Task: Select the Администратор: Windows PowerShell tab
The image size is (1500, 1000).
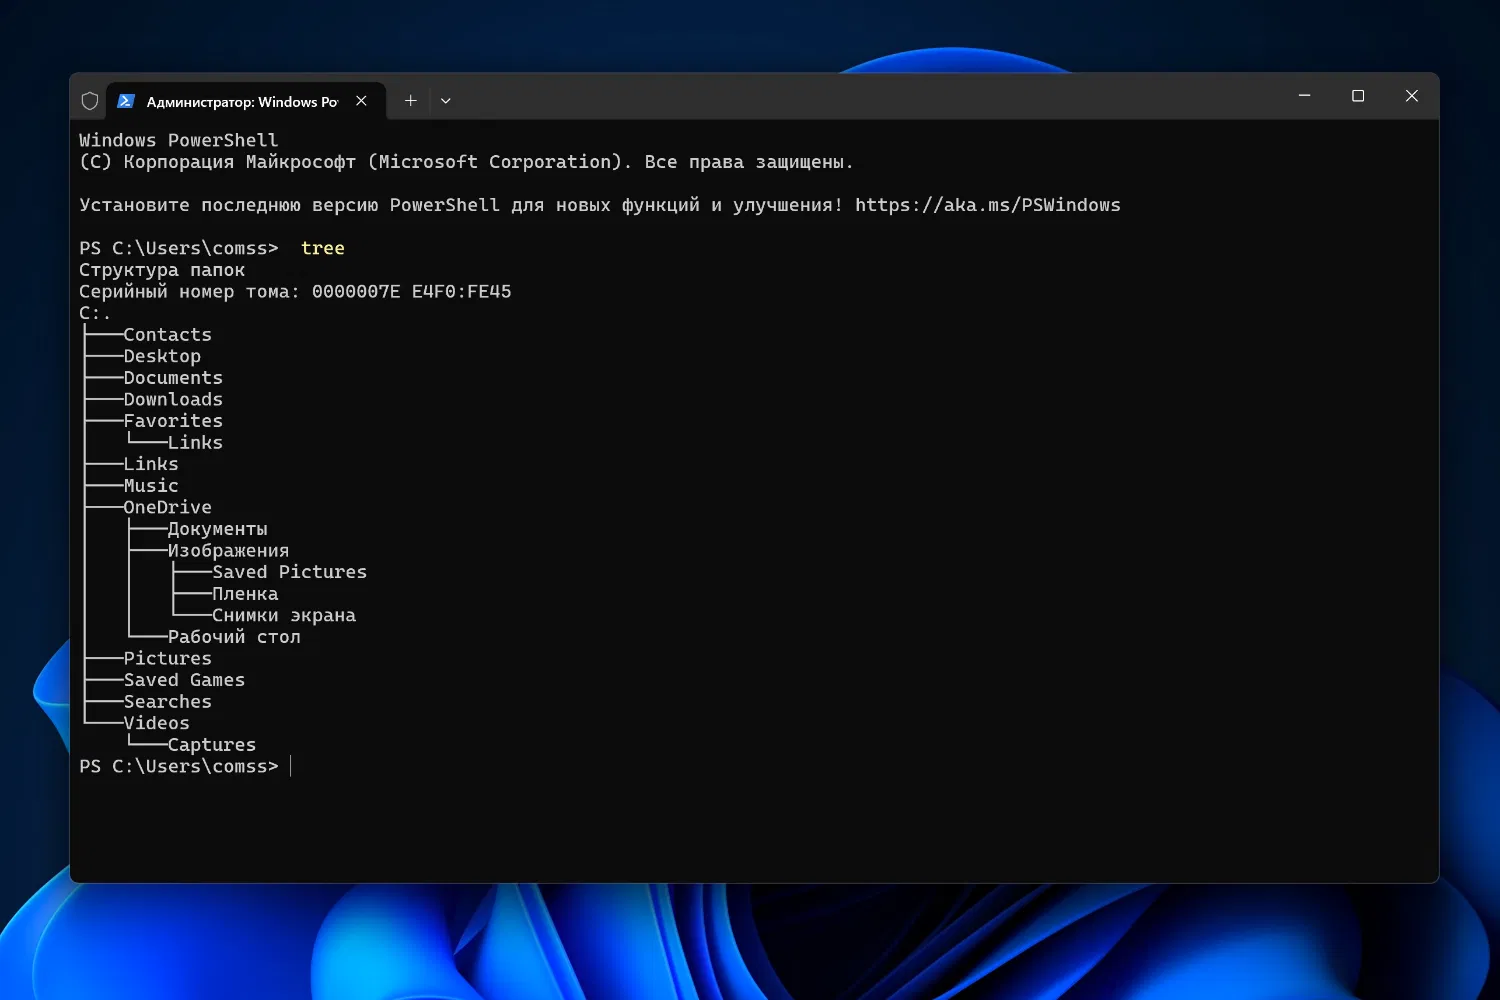Action: (245, 101)
